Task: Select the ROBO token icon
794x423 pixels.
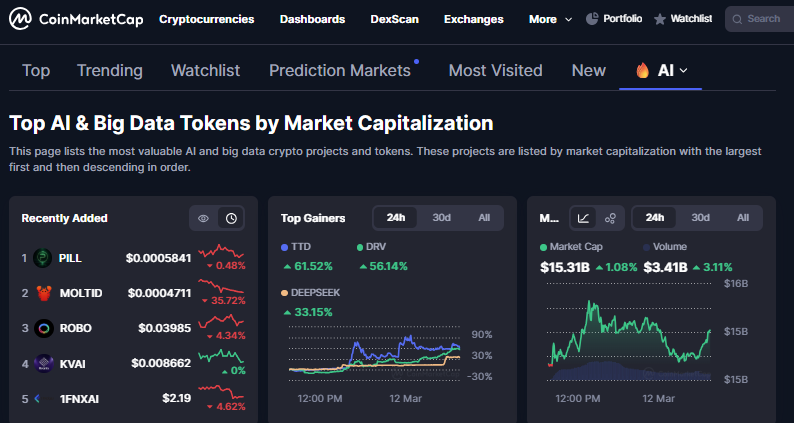Action: (43, 328)
